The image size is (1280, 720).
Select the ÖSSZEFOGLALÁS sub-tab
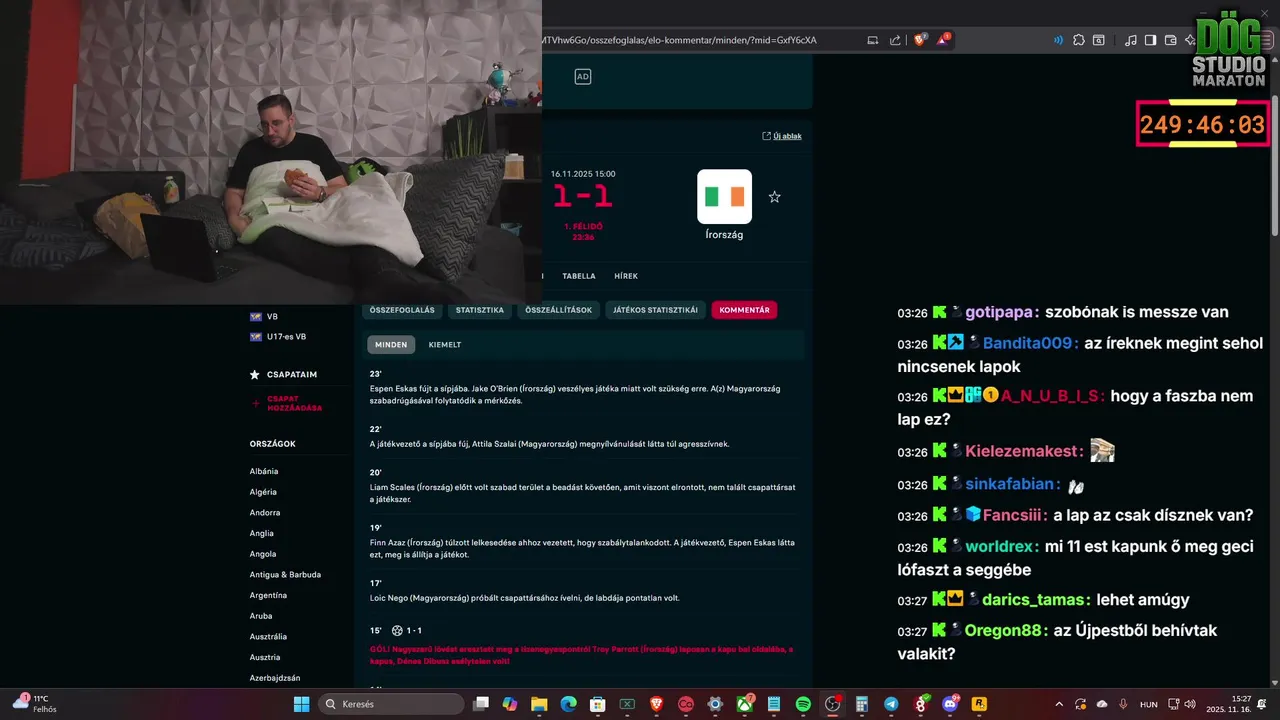pos(402,310)
